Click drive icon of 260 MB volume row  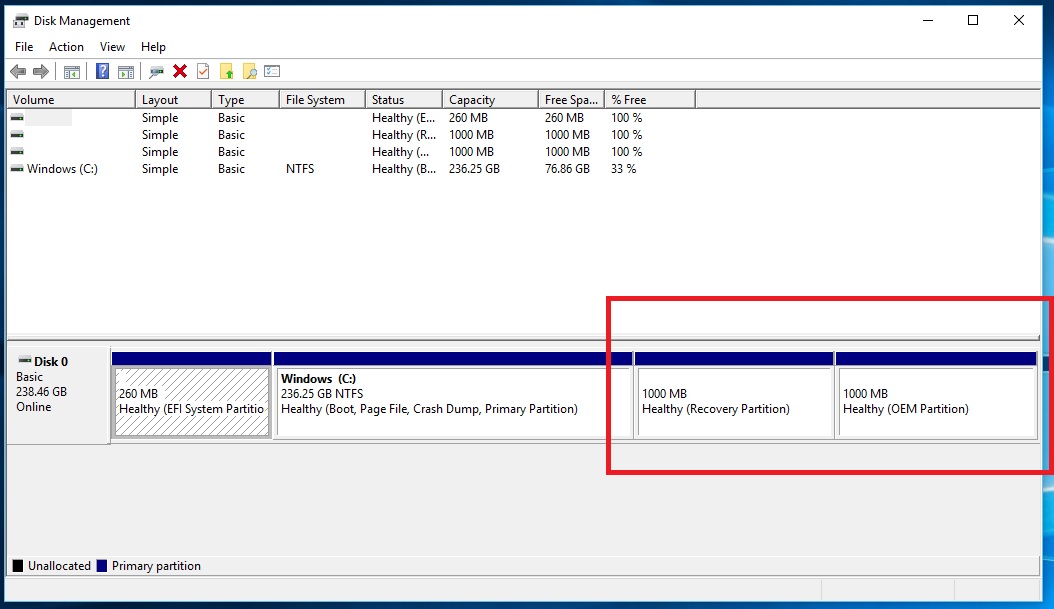pos(17,118)
